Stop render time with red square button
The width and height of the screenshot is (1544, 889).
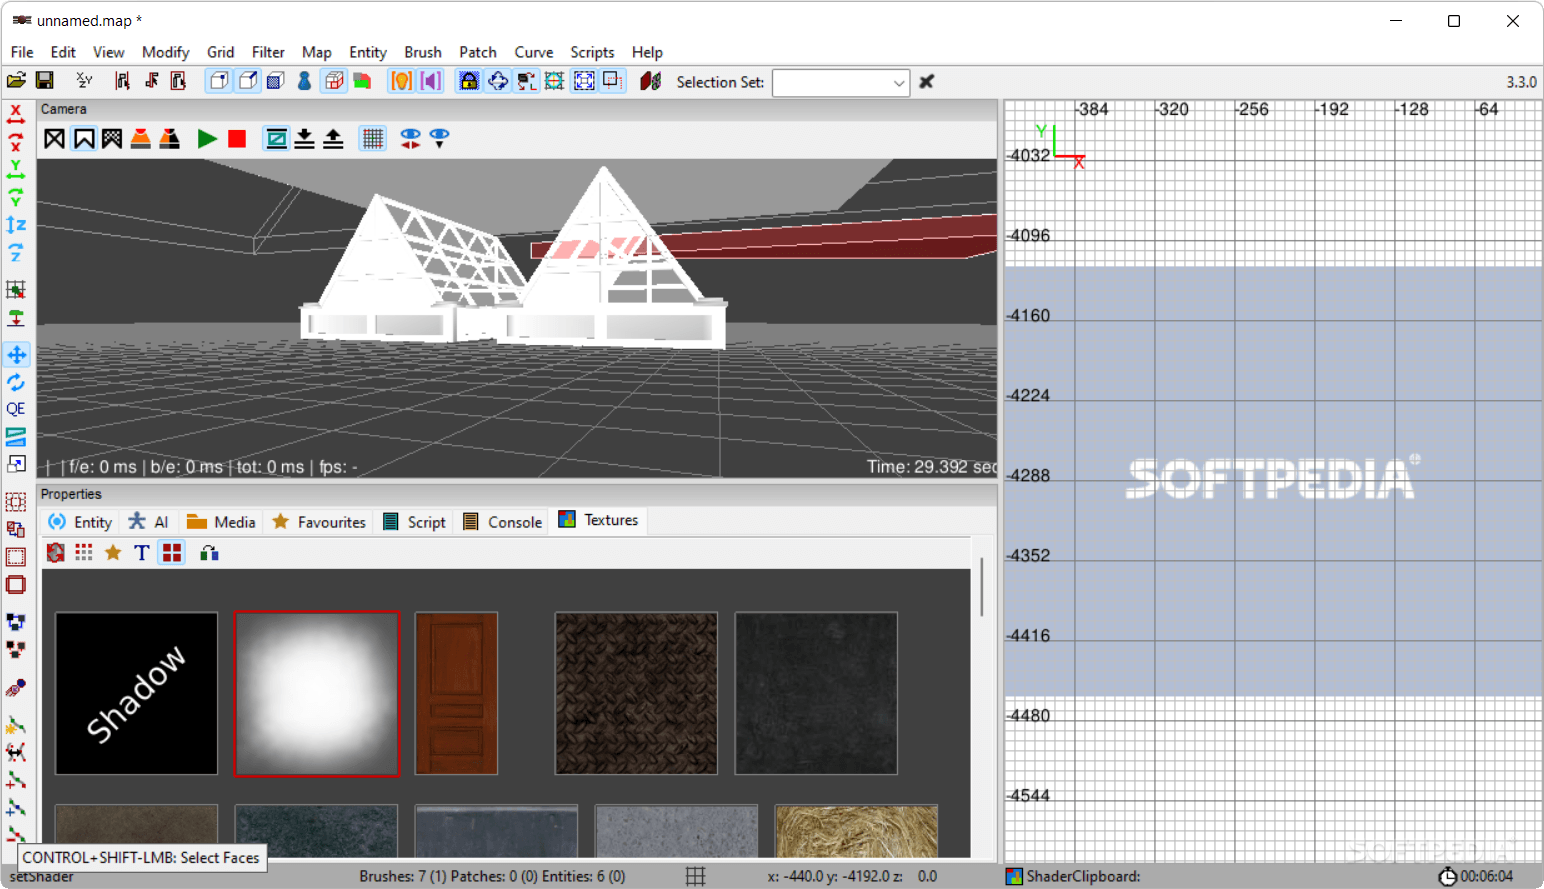point(237,138)
